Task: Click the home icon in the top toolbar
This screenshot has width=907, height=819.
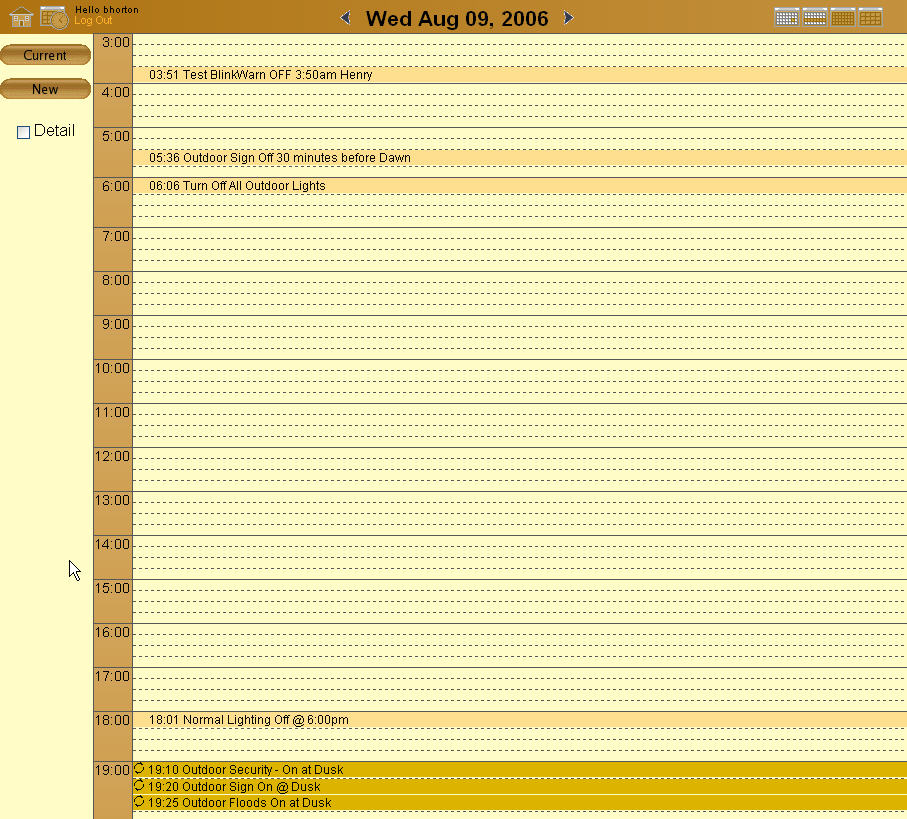Action: (20, 16)
